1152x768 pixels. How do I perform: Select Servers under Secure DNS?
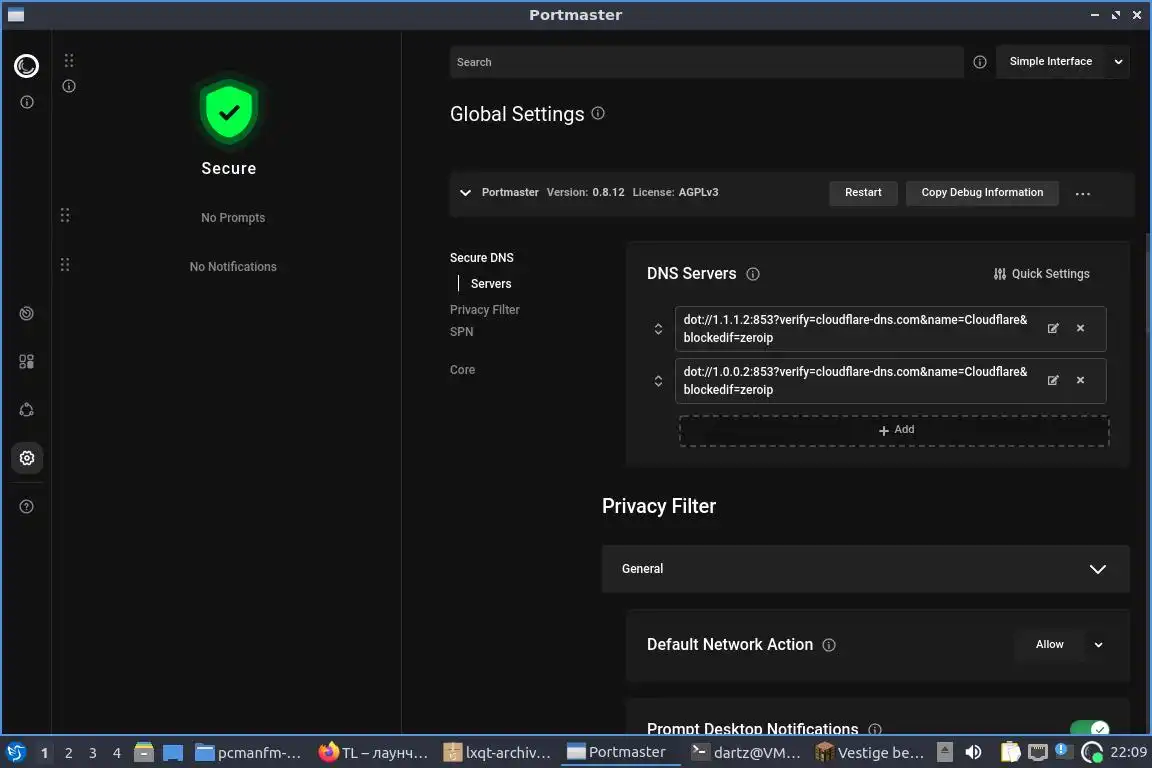pyautogui.click(x=491, y=284)
